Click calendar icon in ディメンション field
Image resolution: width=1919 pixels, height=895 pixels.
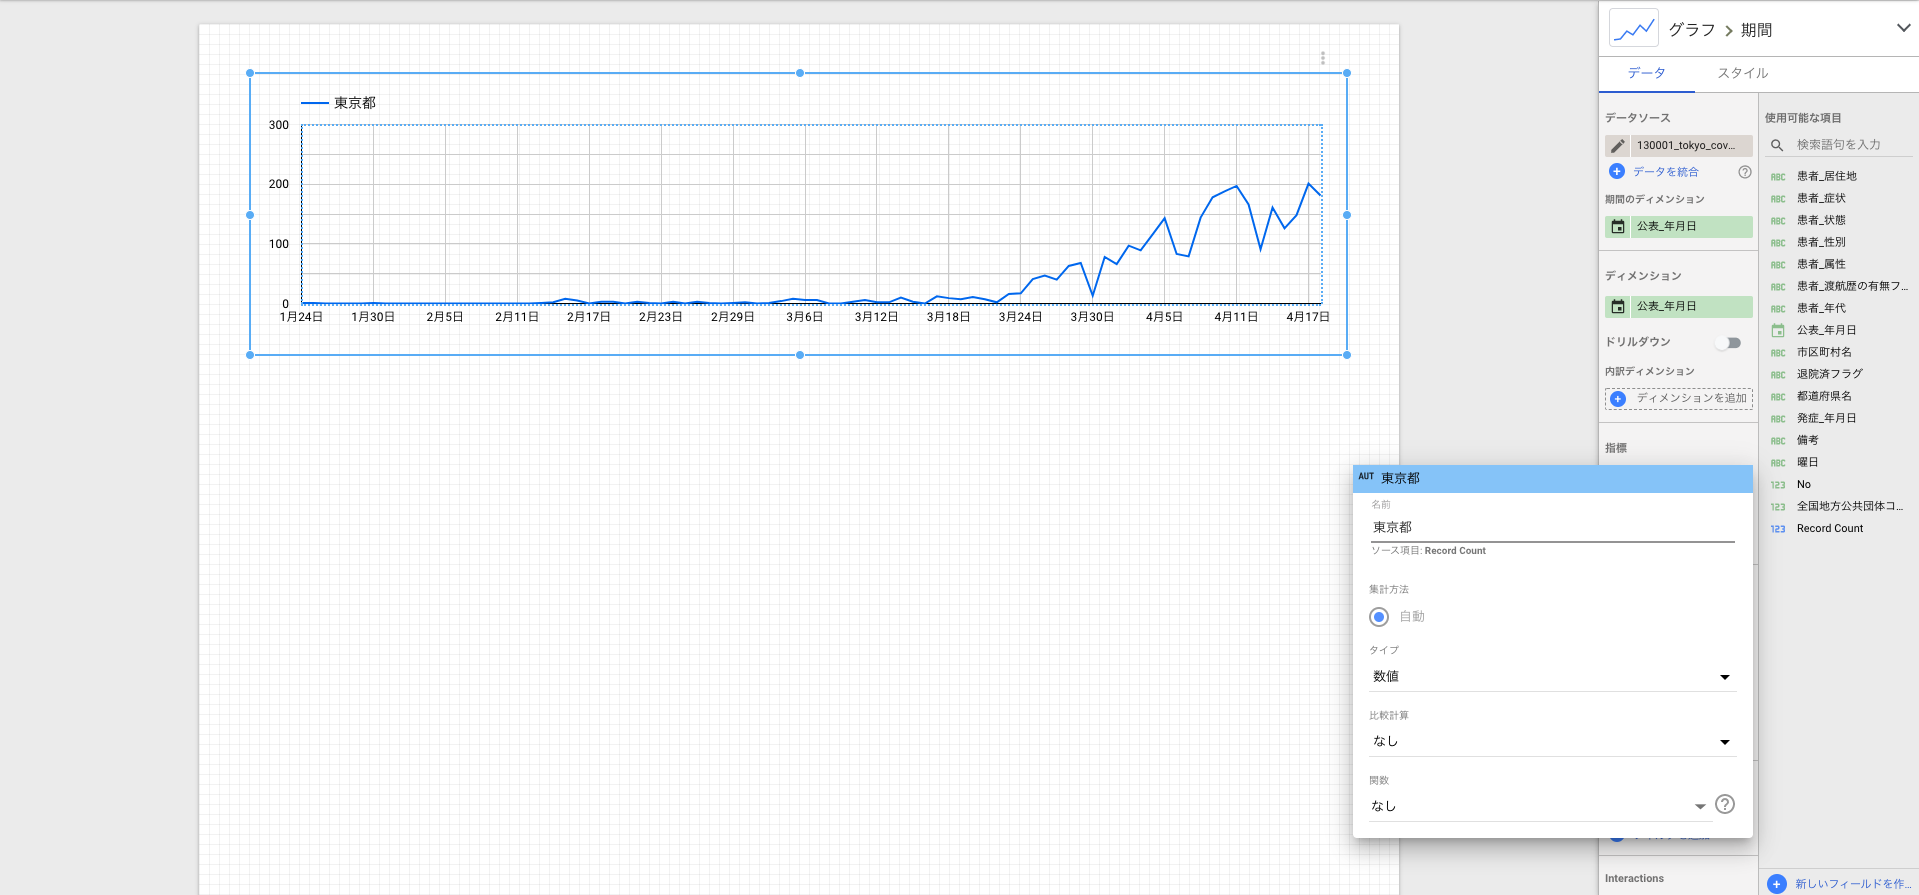tap(1618, 307)
